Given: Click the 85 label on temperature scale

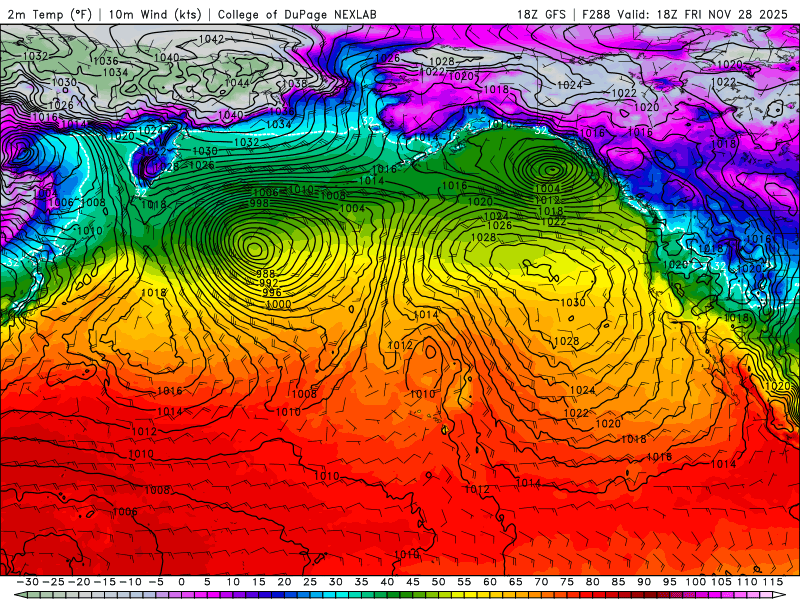Looking at the screenshot, I should 618,582.
